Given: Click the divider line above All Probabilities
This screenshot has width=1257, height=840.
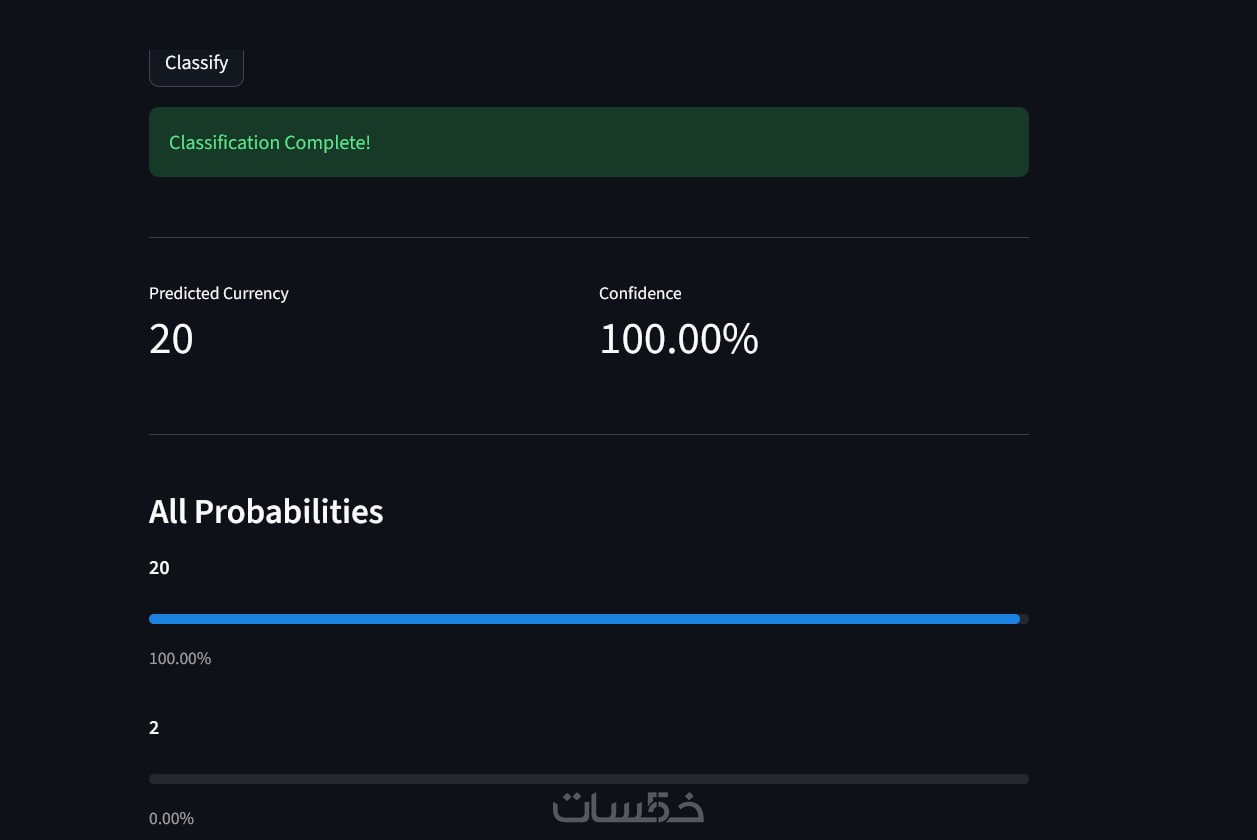Looking at the screenshot, I should click(x=588, y=434).
